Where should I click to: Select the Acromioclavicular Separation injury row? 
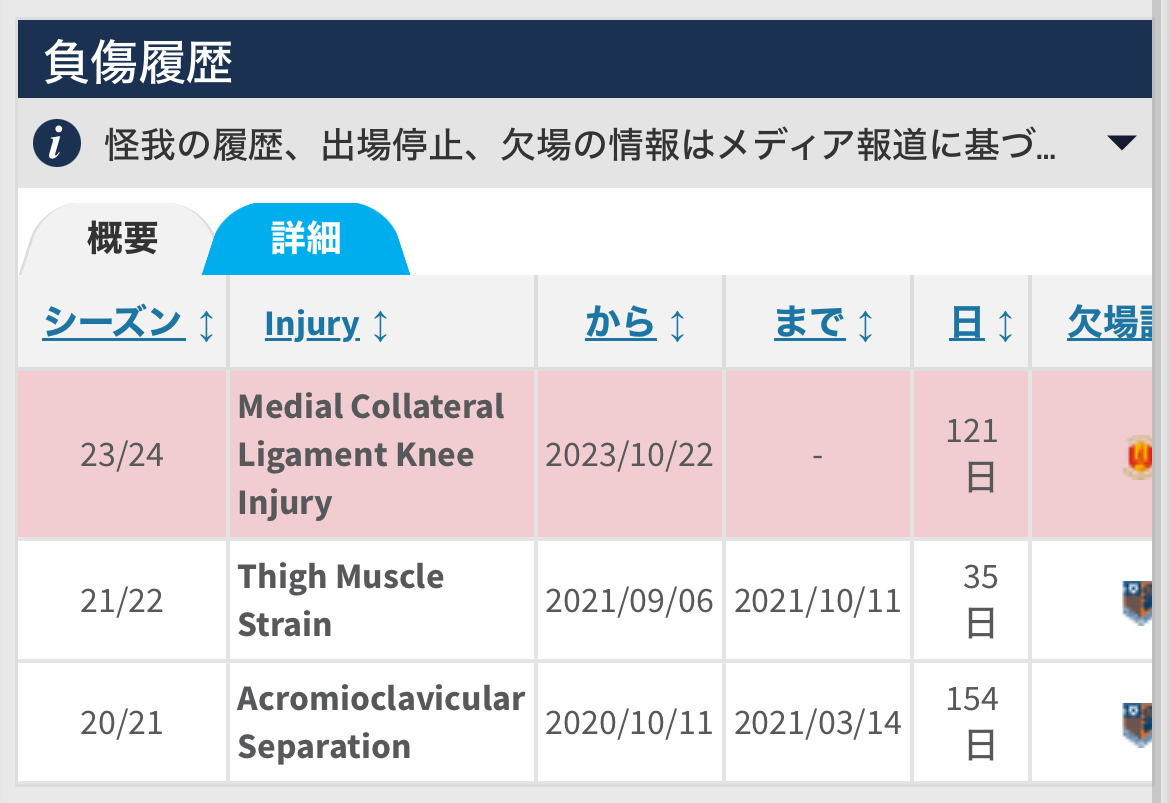click(x=584, y=722)
